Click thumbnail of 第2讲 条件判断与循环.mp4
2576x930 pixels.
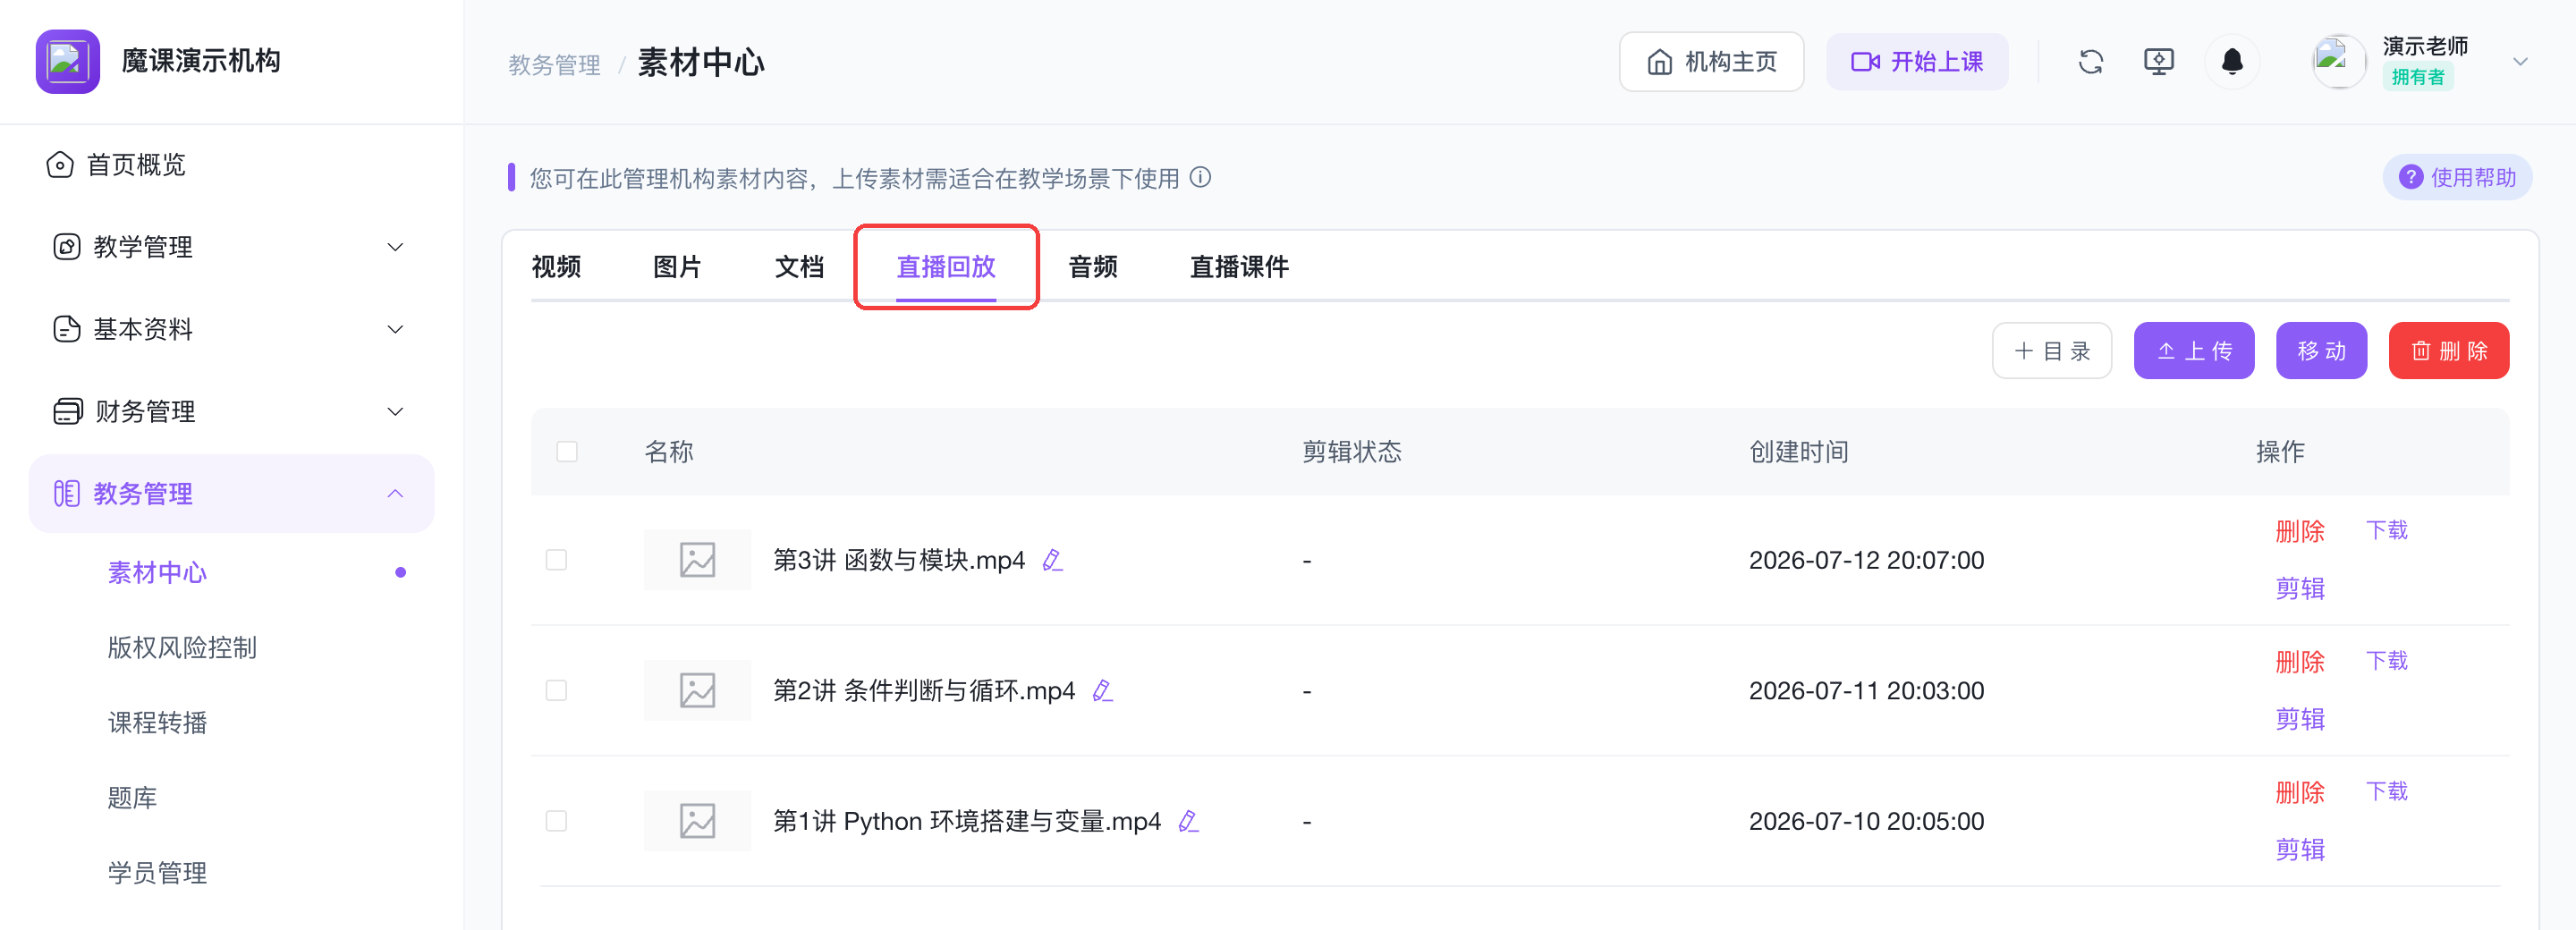click(697, 690)
